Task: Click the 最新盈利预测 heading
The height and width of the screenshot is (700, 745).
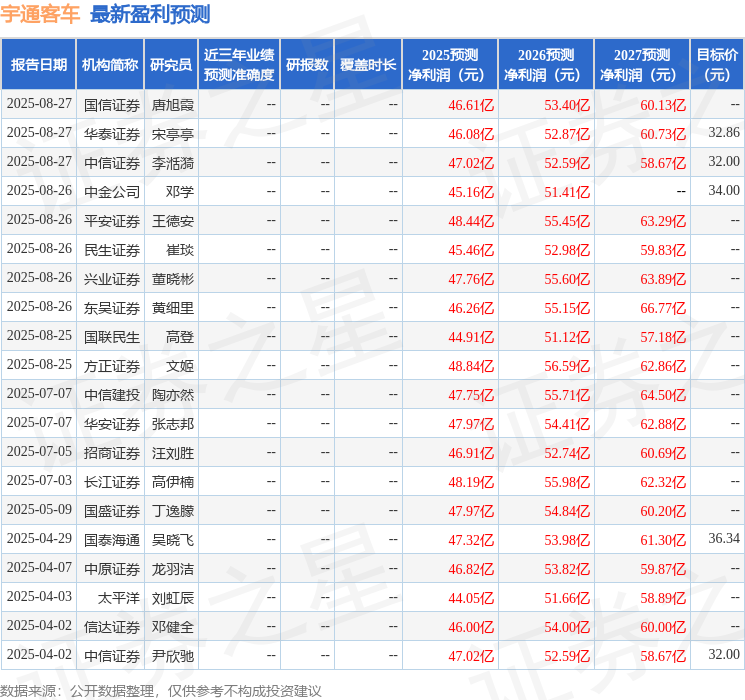Action: (x=150, y=14)
